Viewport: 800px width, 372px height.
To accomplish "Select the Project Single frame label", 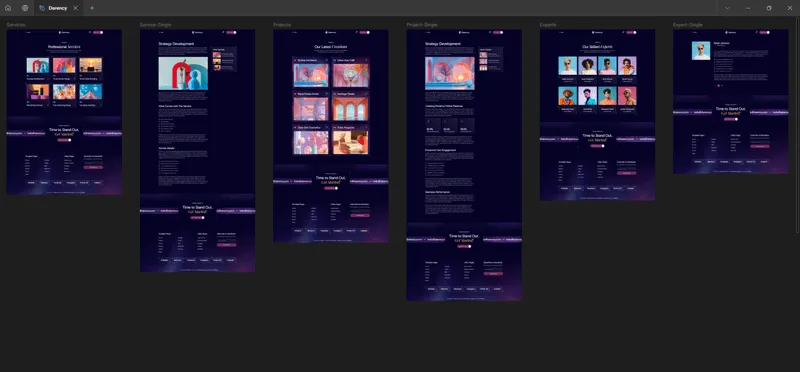I will click(422, 24).
